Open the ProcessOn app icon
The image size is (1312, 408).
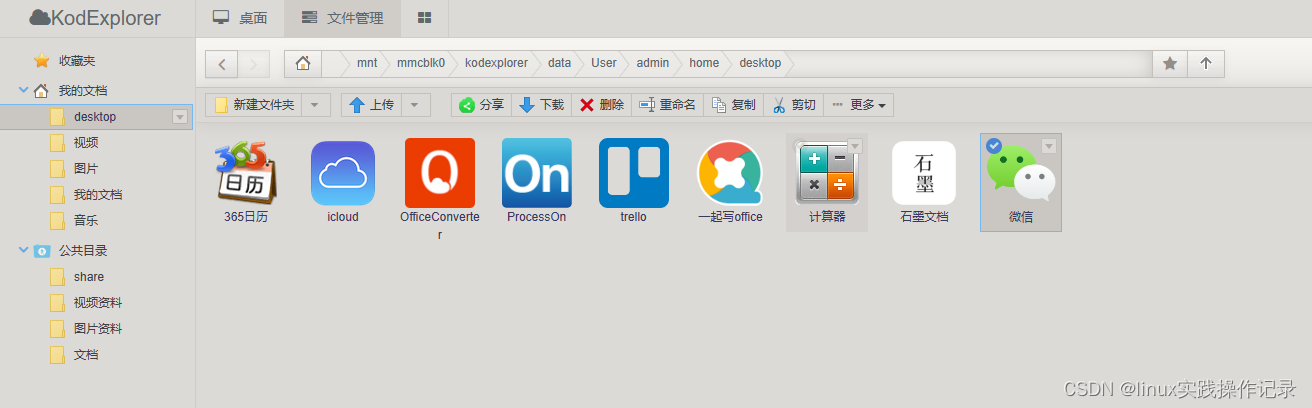tap(537, 173)
